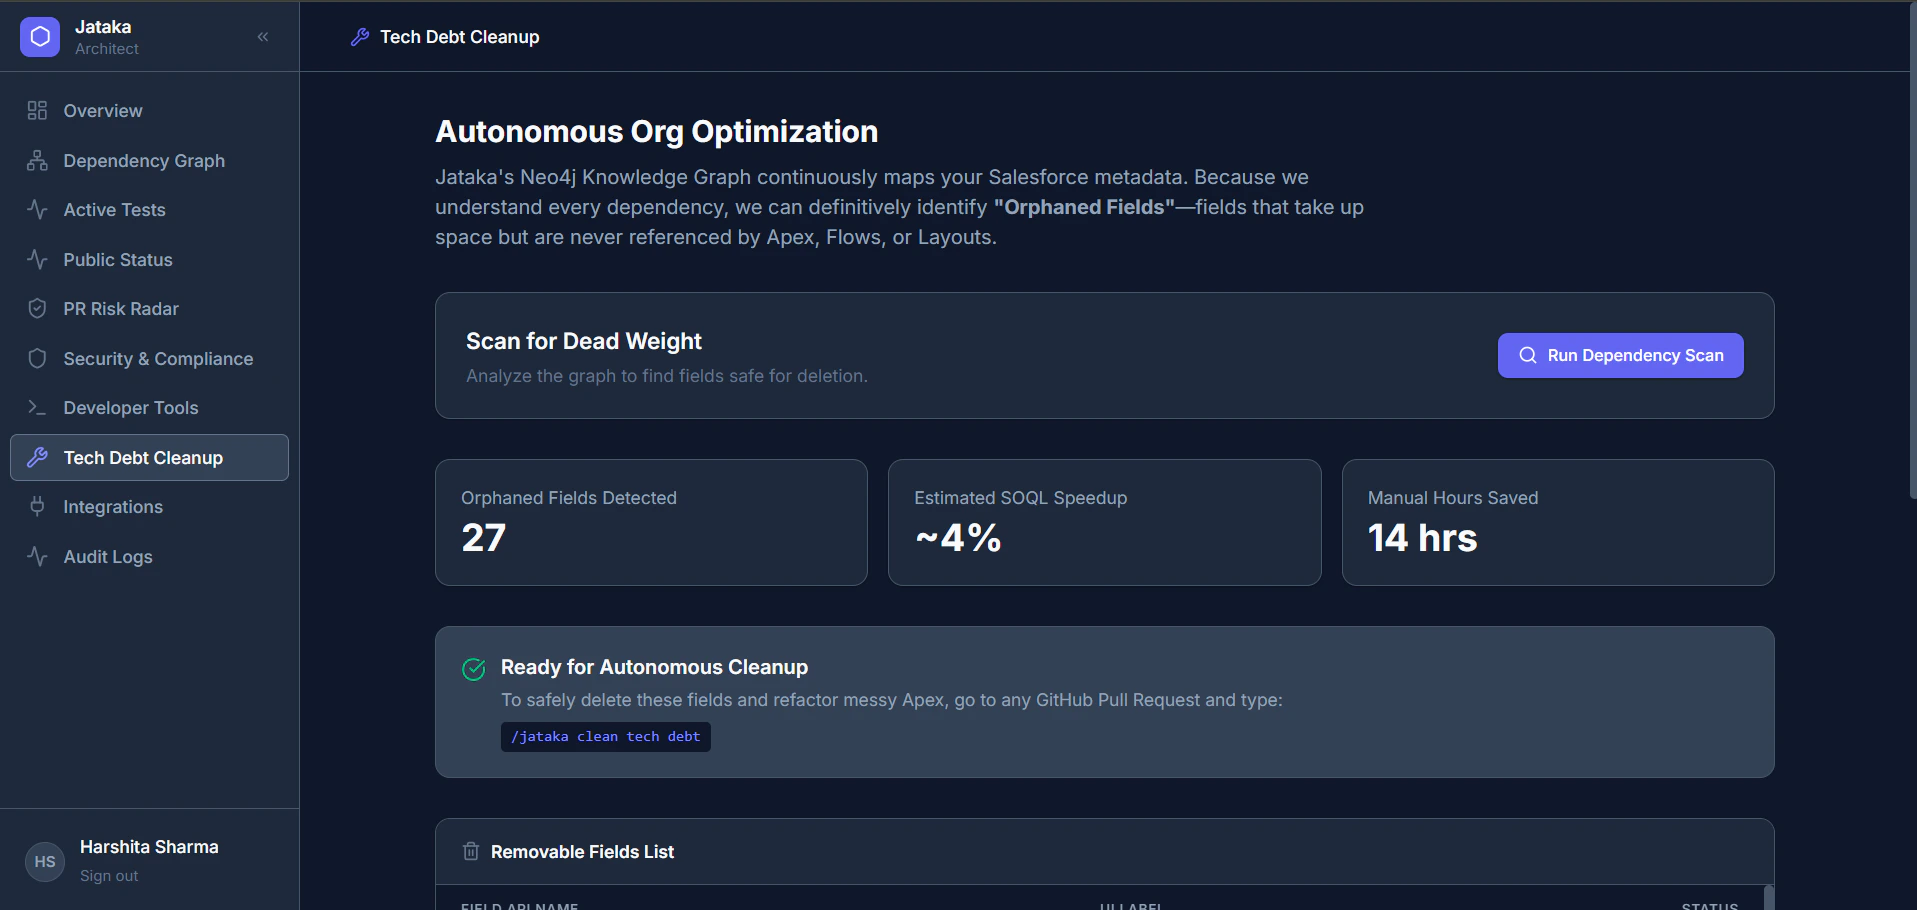Image resolution: width=1917 pixels, height=910 pixels.
Task: Click the Developer Tools terminal icon
Action: (37, 407)
